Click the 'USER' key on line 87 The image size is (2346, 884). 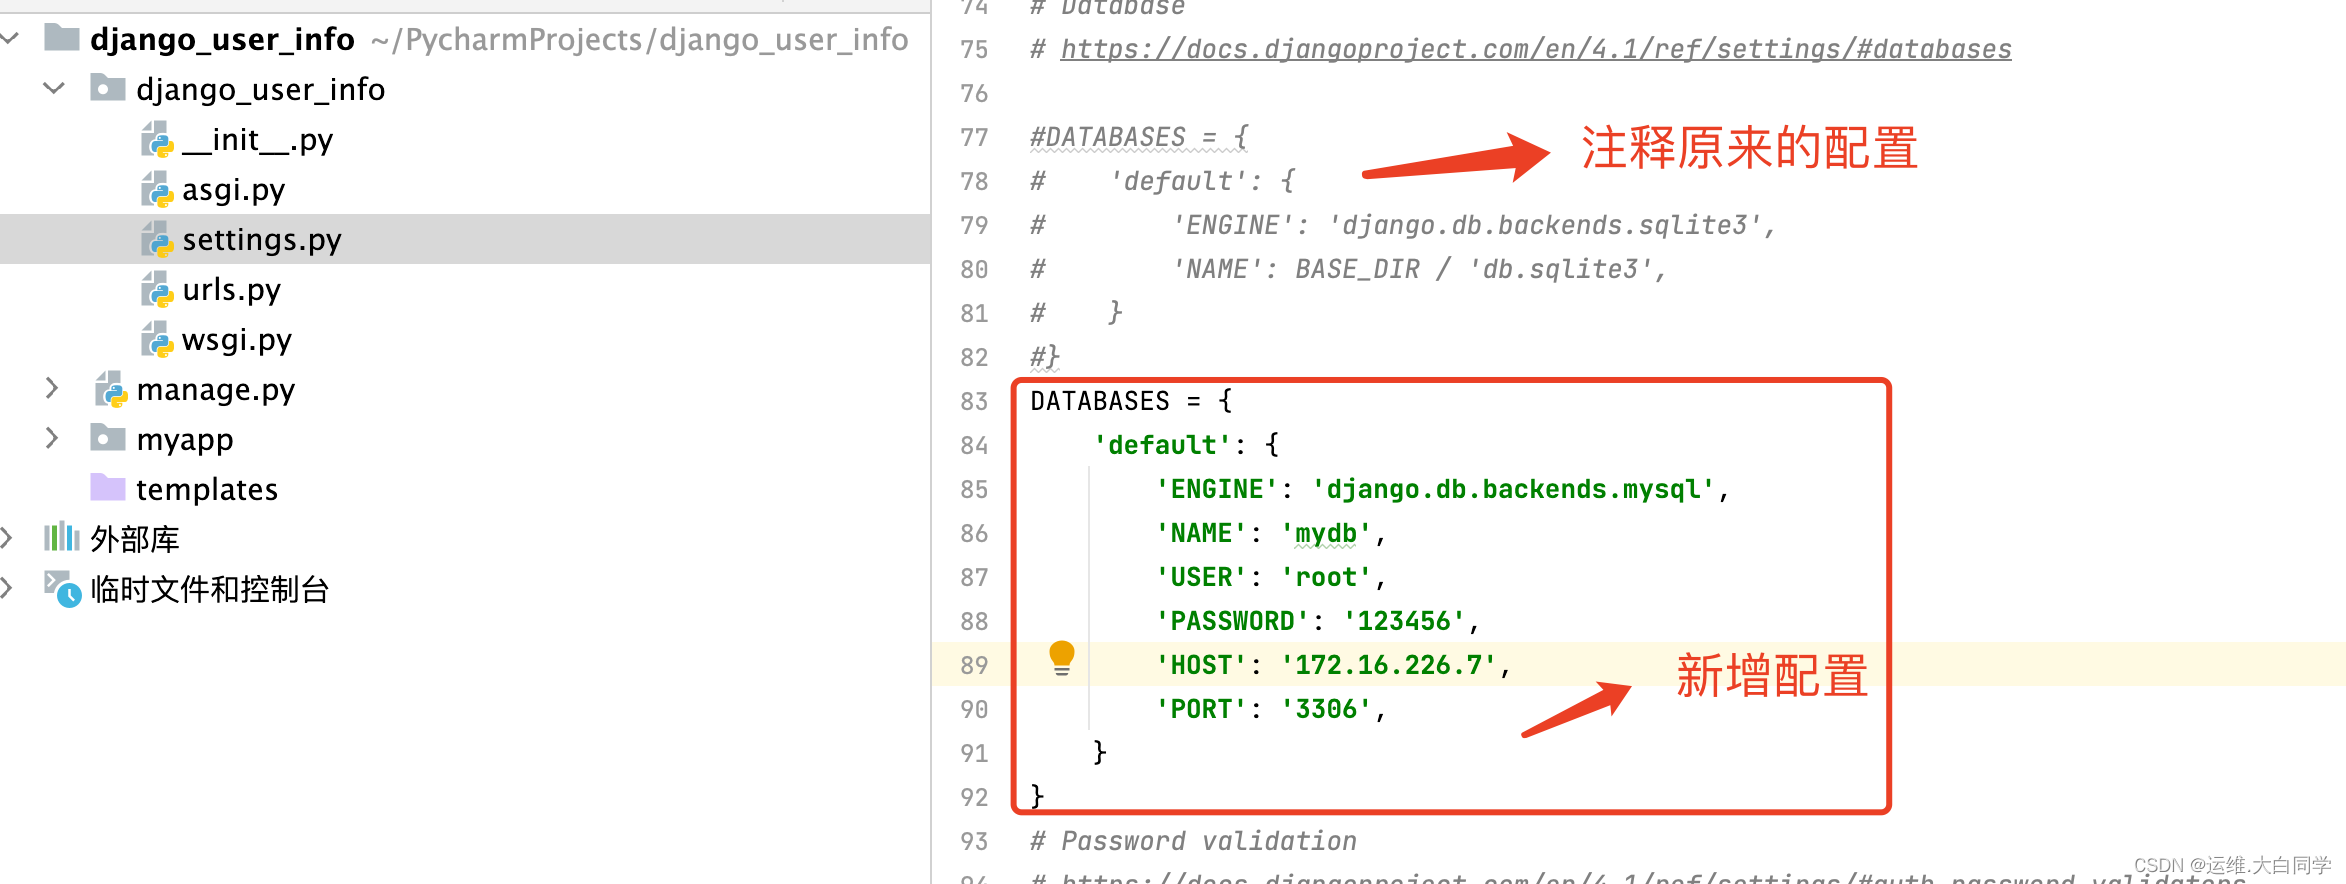(x=1201, y=577)
